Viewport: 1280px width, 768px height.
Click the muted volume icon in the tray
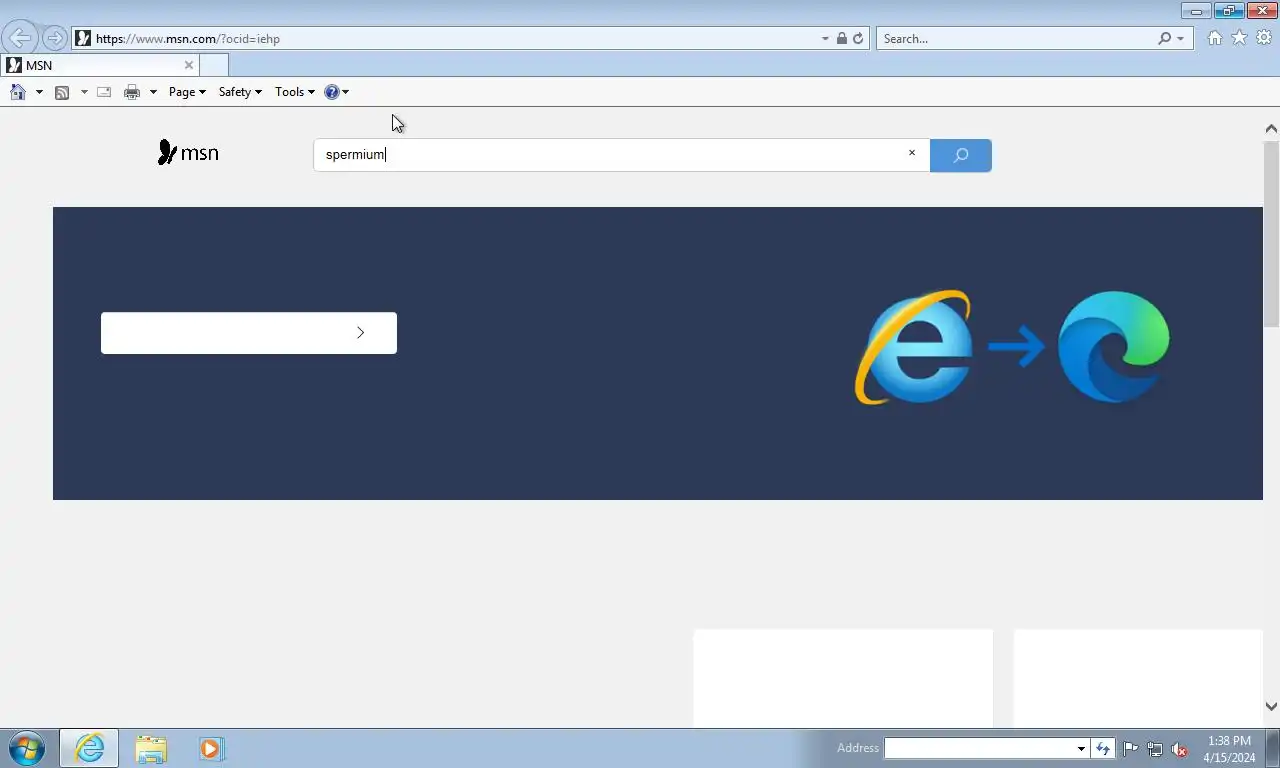click(x=1179, y=748)
